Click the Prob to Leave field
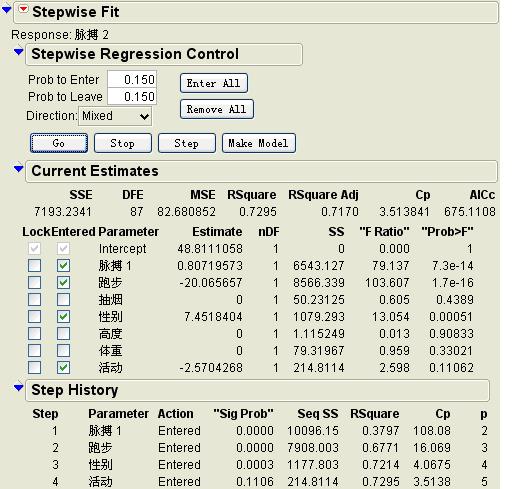 [x=132, y=96]
